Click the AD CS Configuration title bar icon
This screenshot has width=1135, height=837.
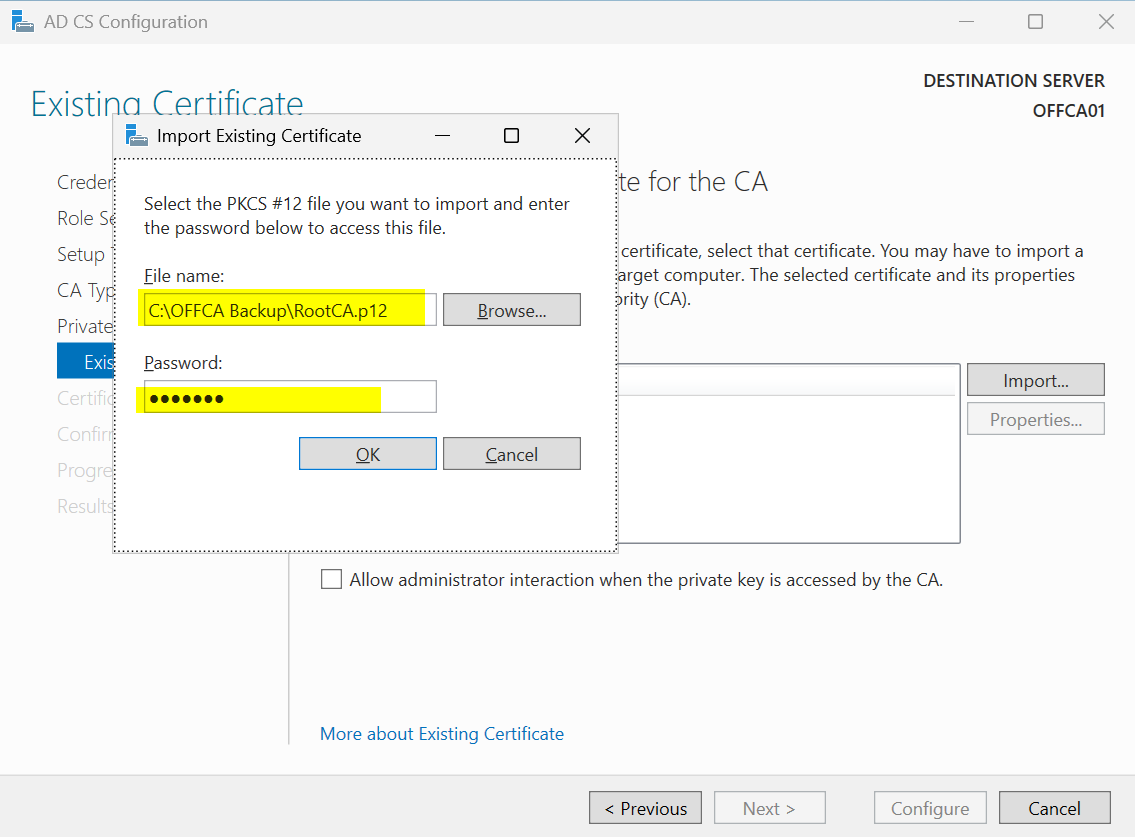[x=22, y=21]
